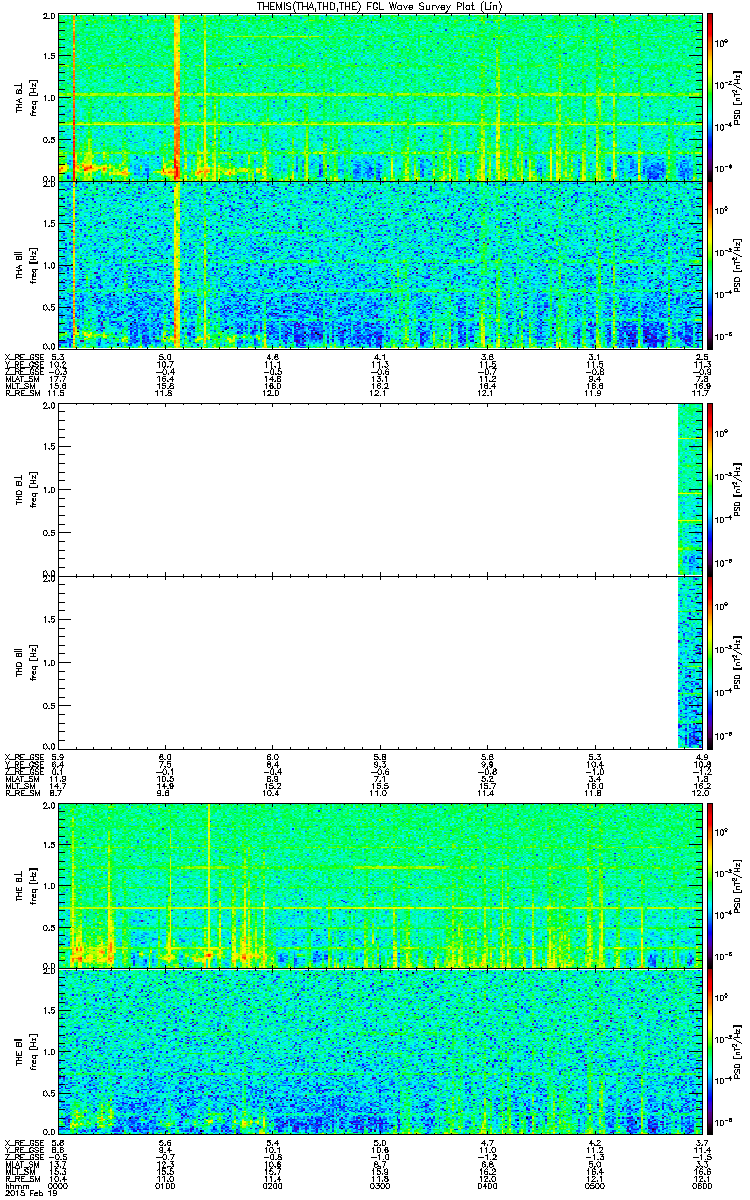750x1200 pixels.
Task: Click the THE BII PSD color bar
Action: pyautogui.click(x=710, y=1050)
